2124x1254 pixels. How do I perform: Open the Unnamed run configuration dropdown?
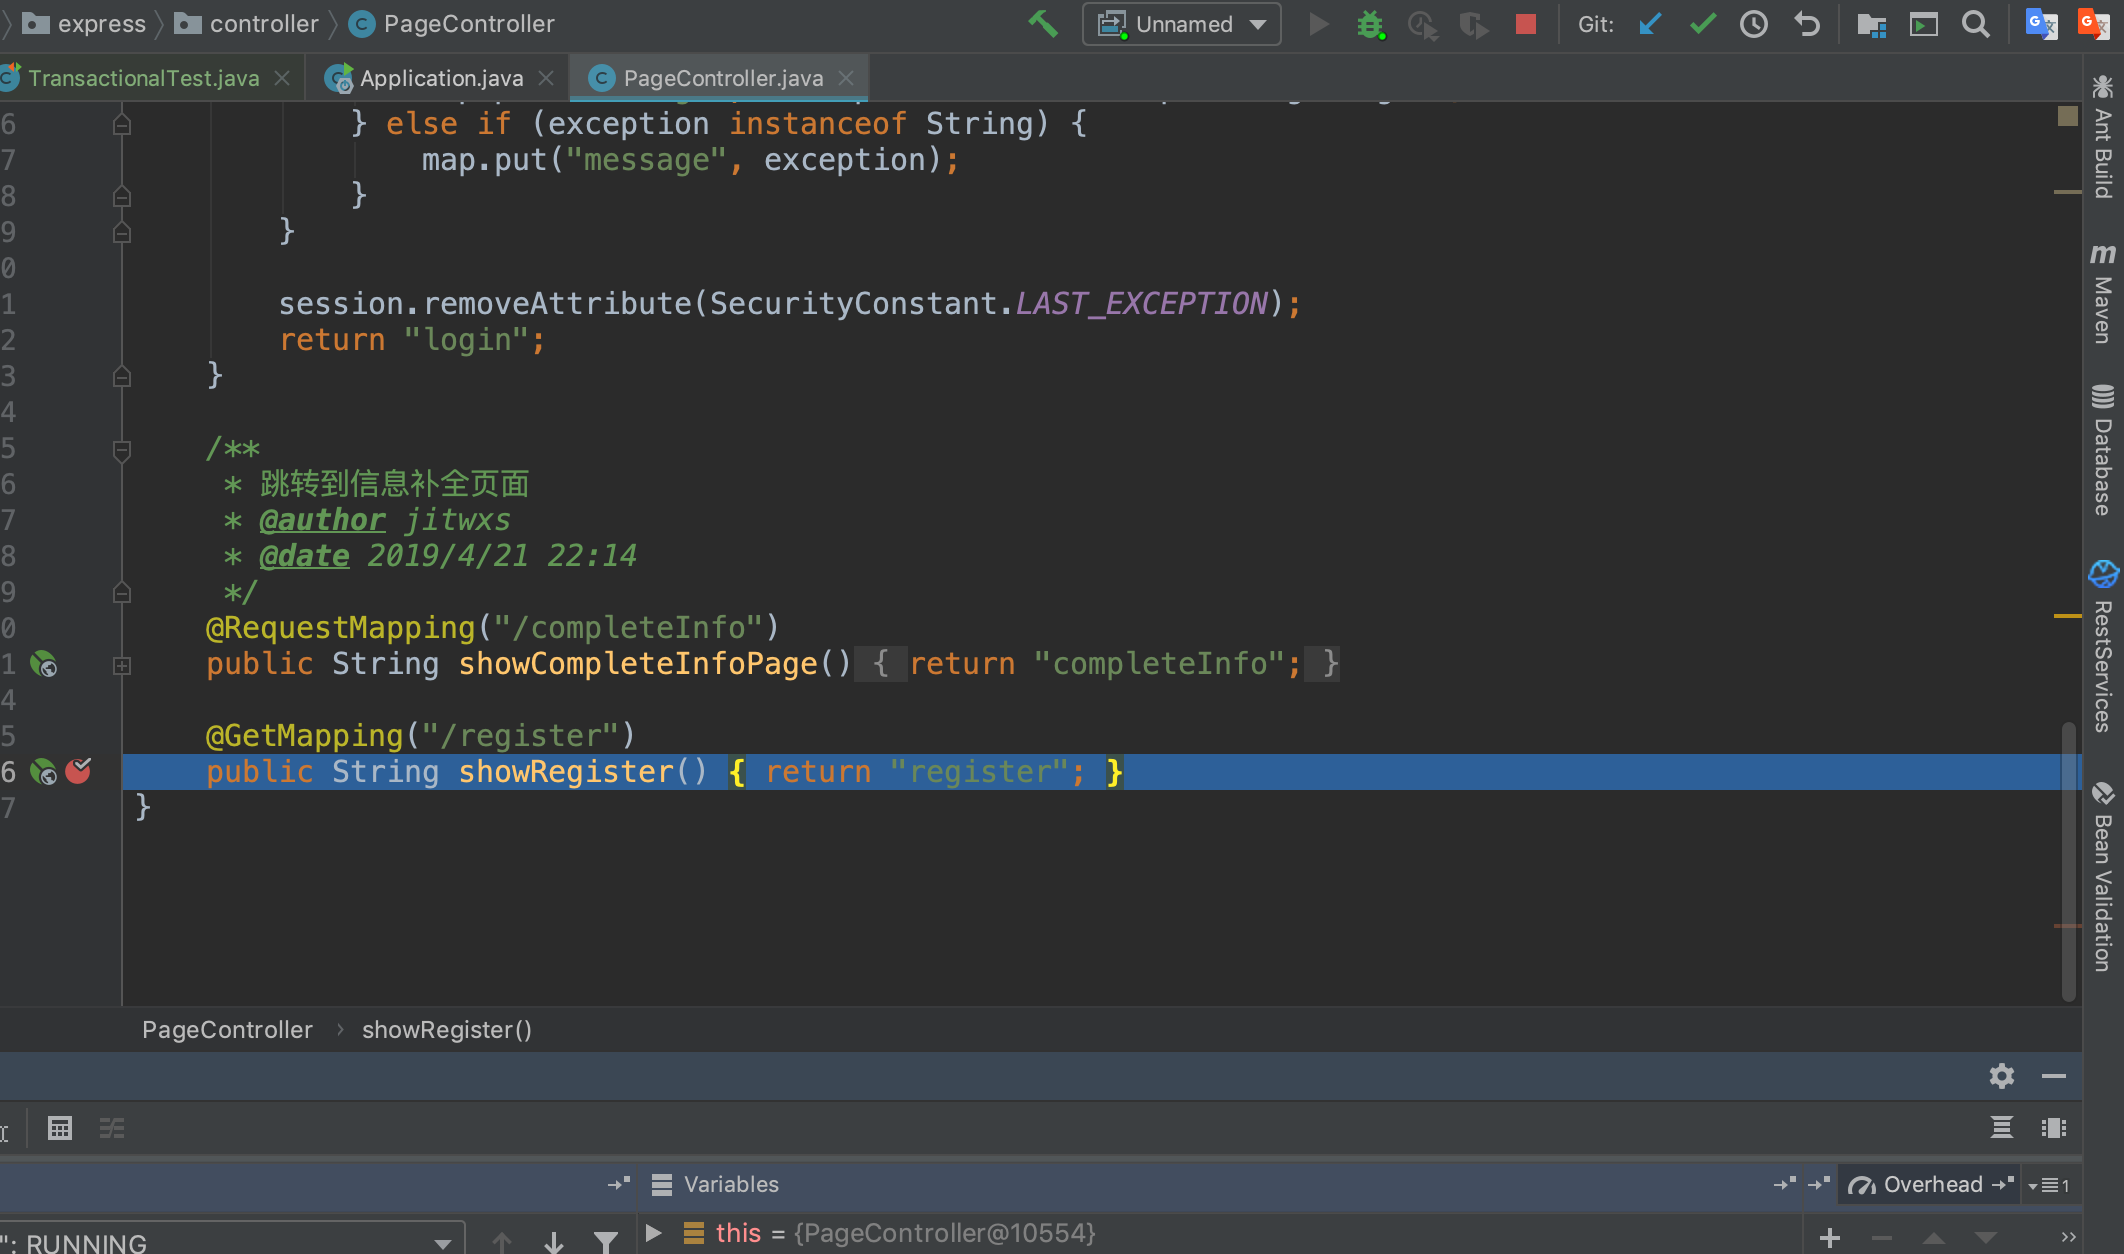point(1182,24)
